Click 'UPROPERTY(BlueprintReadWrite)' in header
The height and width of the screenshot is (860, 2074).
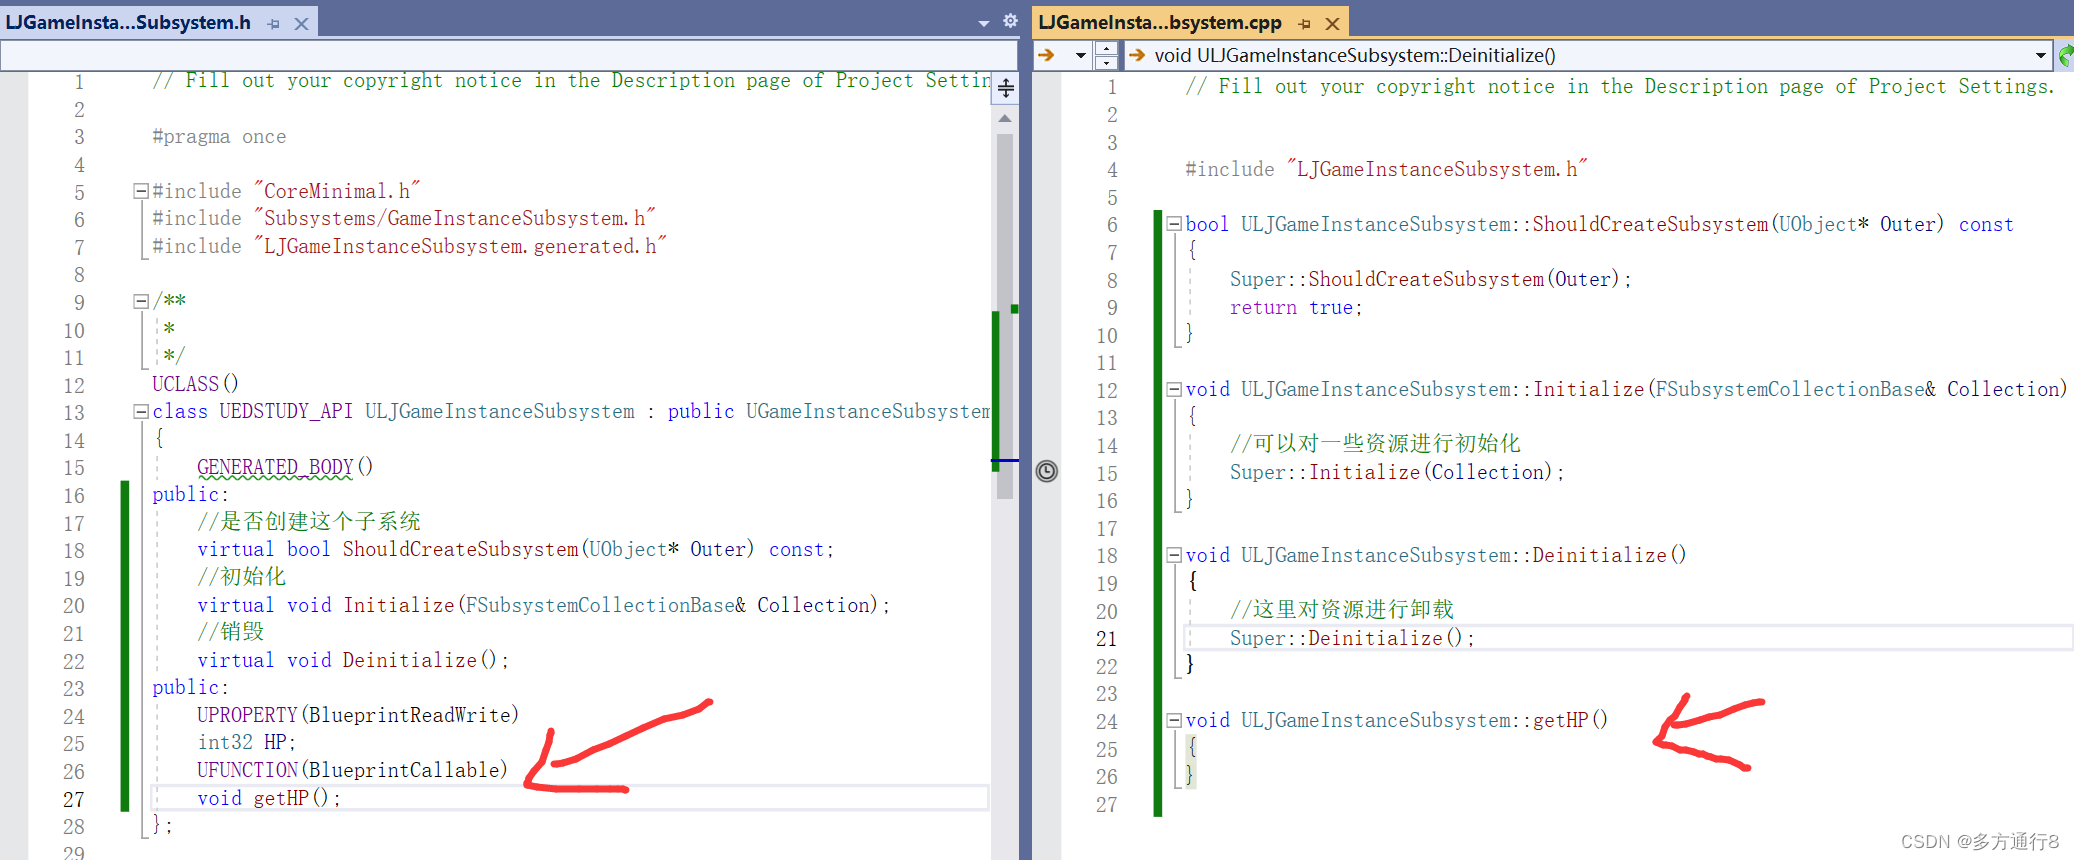(x=358, y=715)
